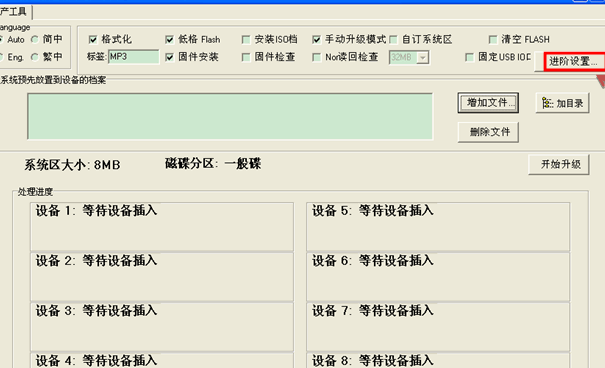This screenshot has width=605, height=368.
Task: Enable 自订系统区 checkbox
Action: [x=393, y=39]
